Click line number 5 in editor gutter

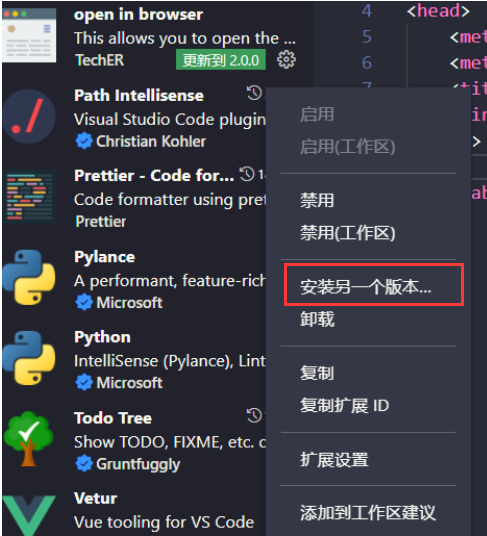point(367,37)
